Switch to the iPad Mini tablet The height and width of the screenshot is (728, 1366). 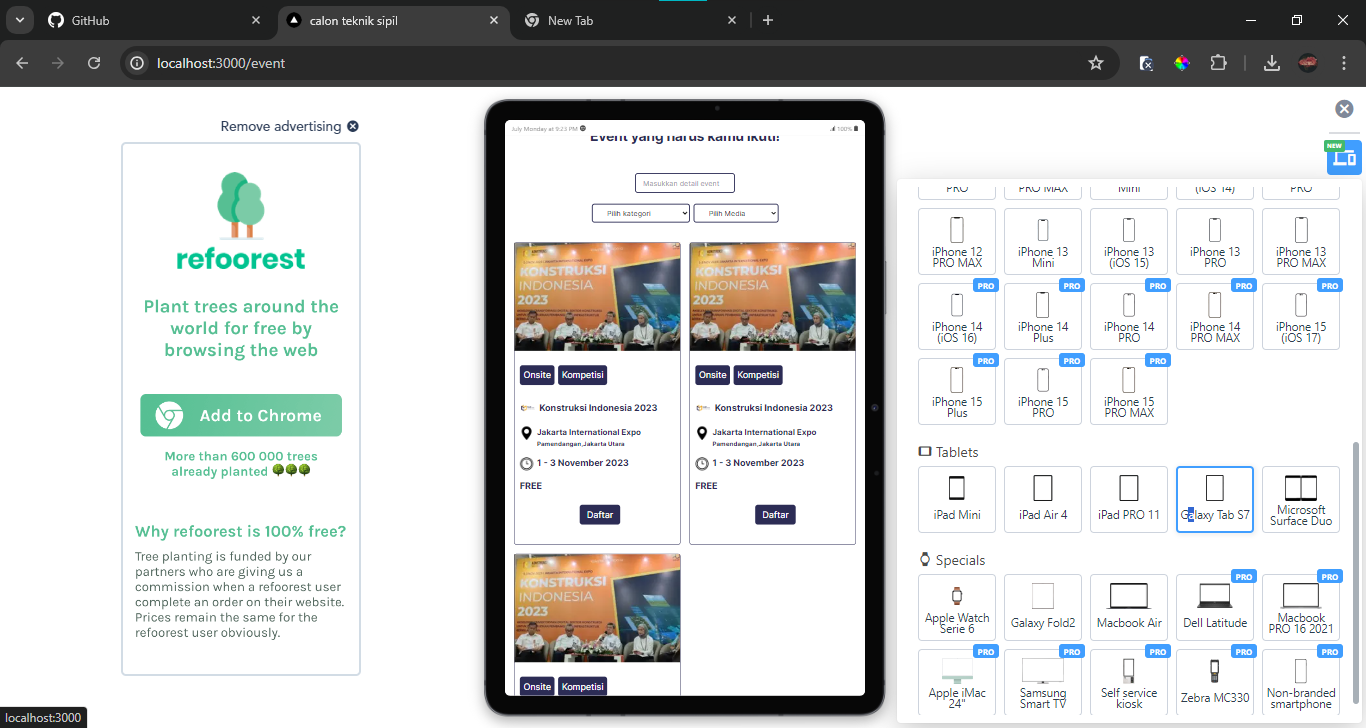[957, 499]
